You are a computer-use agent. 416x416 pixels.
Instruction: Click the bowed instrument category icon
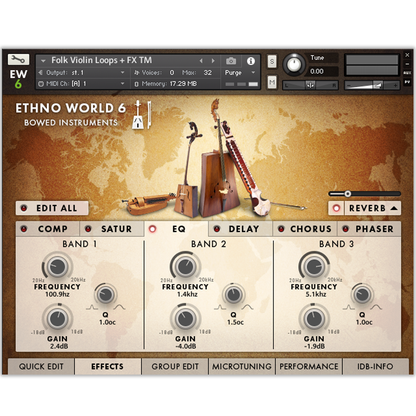(x=142, y=115)
